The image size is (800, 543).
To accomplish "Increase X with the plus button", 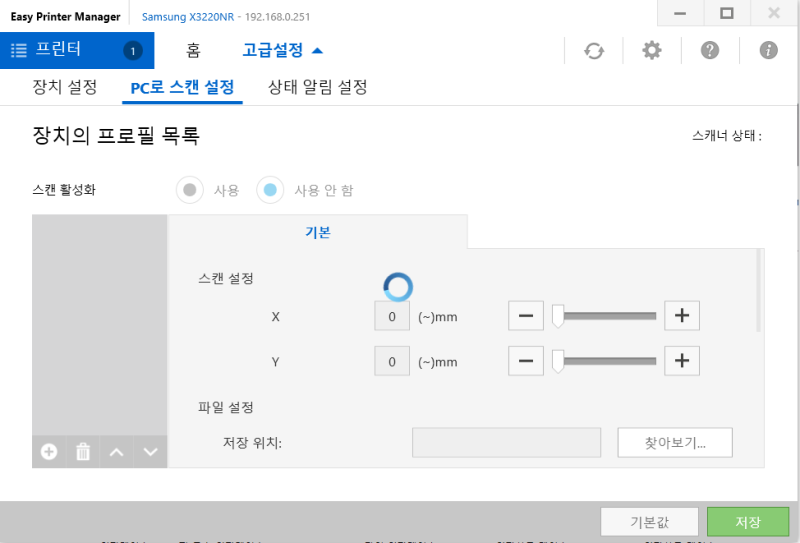I will pyautogui.click(x=682, y=316).
